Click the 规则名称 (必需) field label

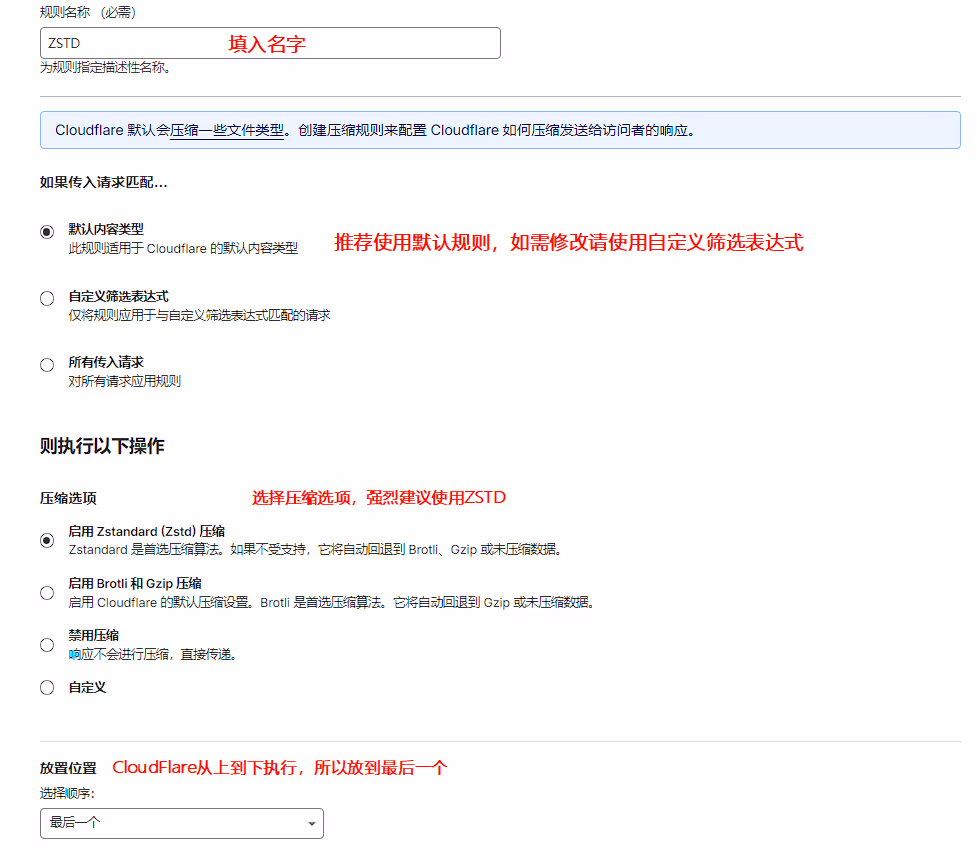point(88,13)
